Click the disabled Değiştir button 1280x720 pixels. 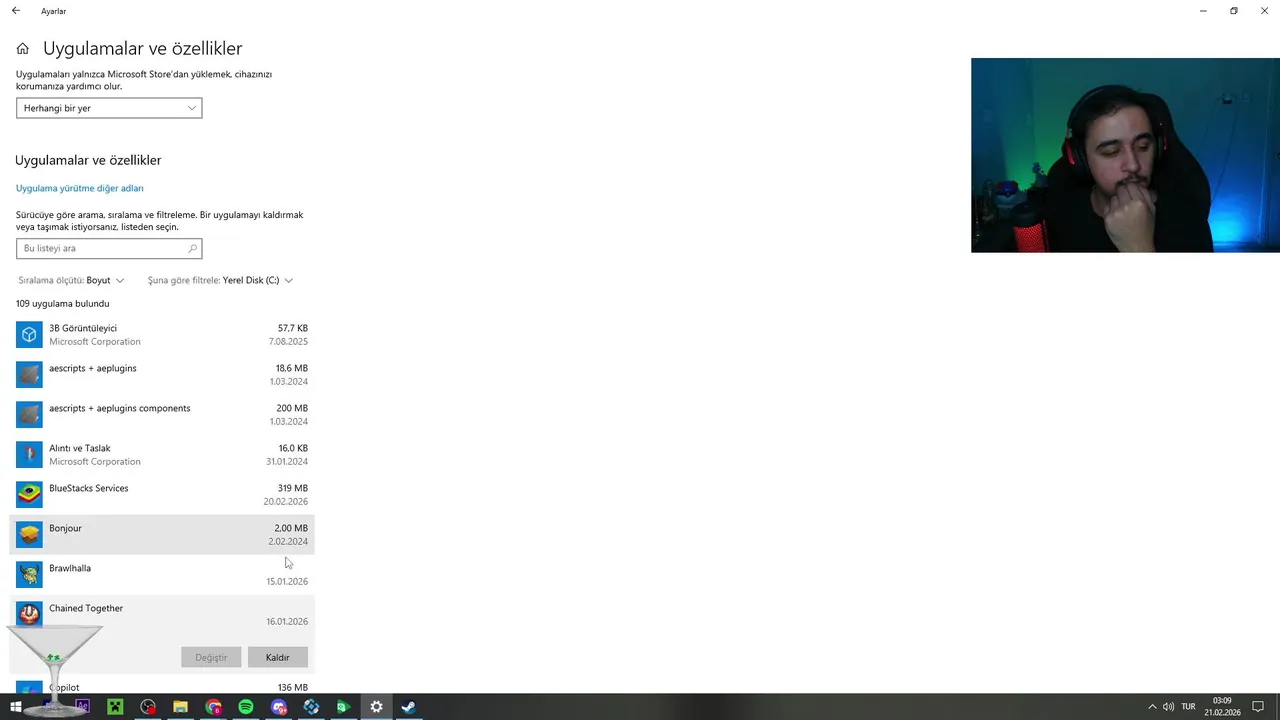pos(211,657)
